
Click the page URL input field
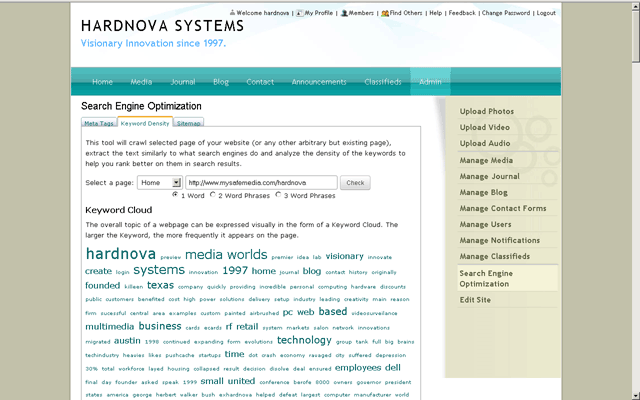pos(261,183)
